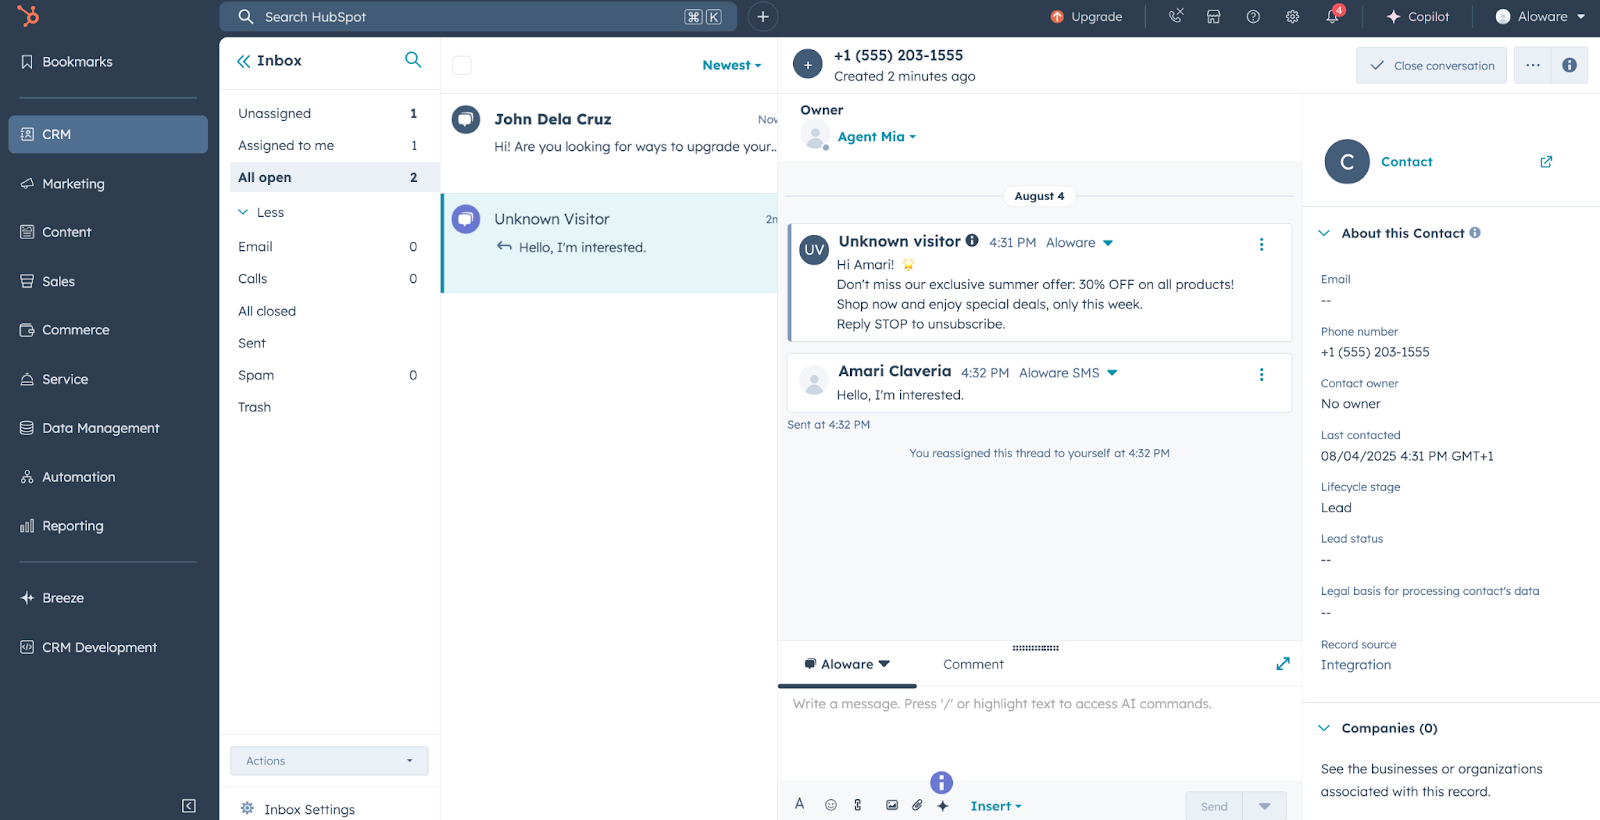The height and width of the screenshot is (820, 1600).
Task: Tick the select-all conversations checkbox
Action: point(462,65)
